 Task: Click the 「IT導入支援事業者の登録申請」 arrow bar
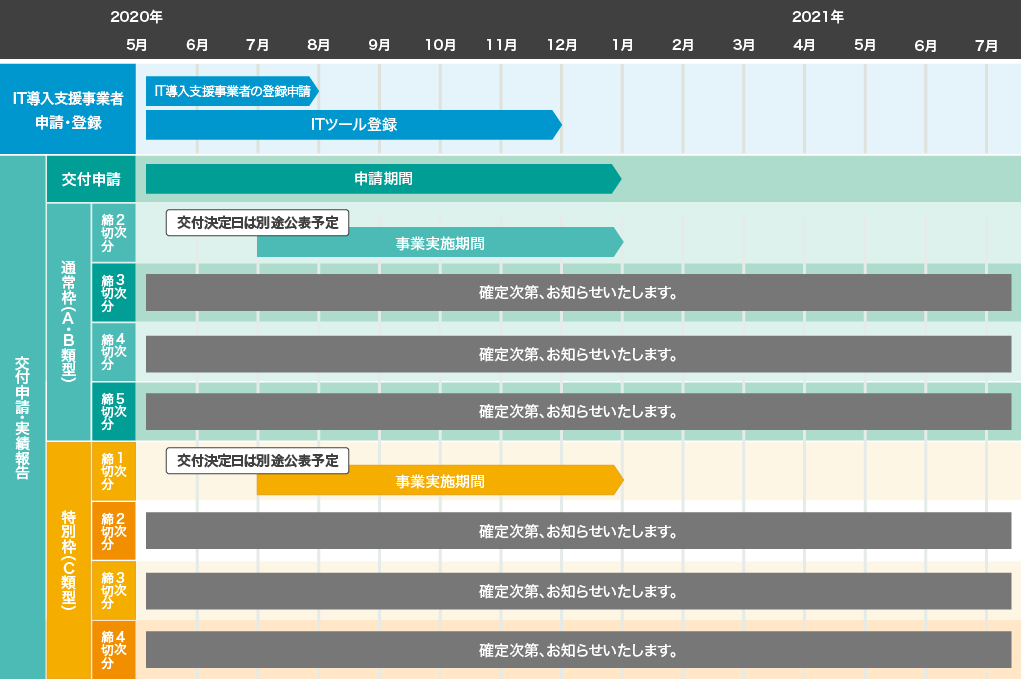click(232, 89)
